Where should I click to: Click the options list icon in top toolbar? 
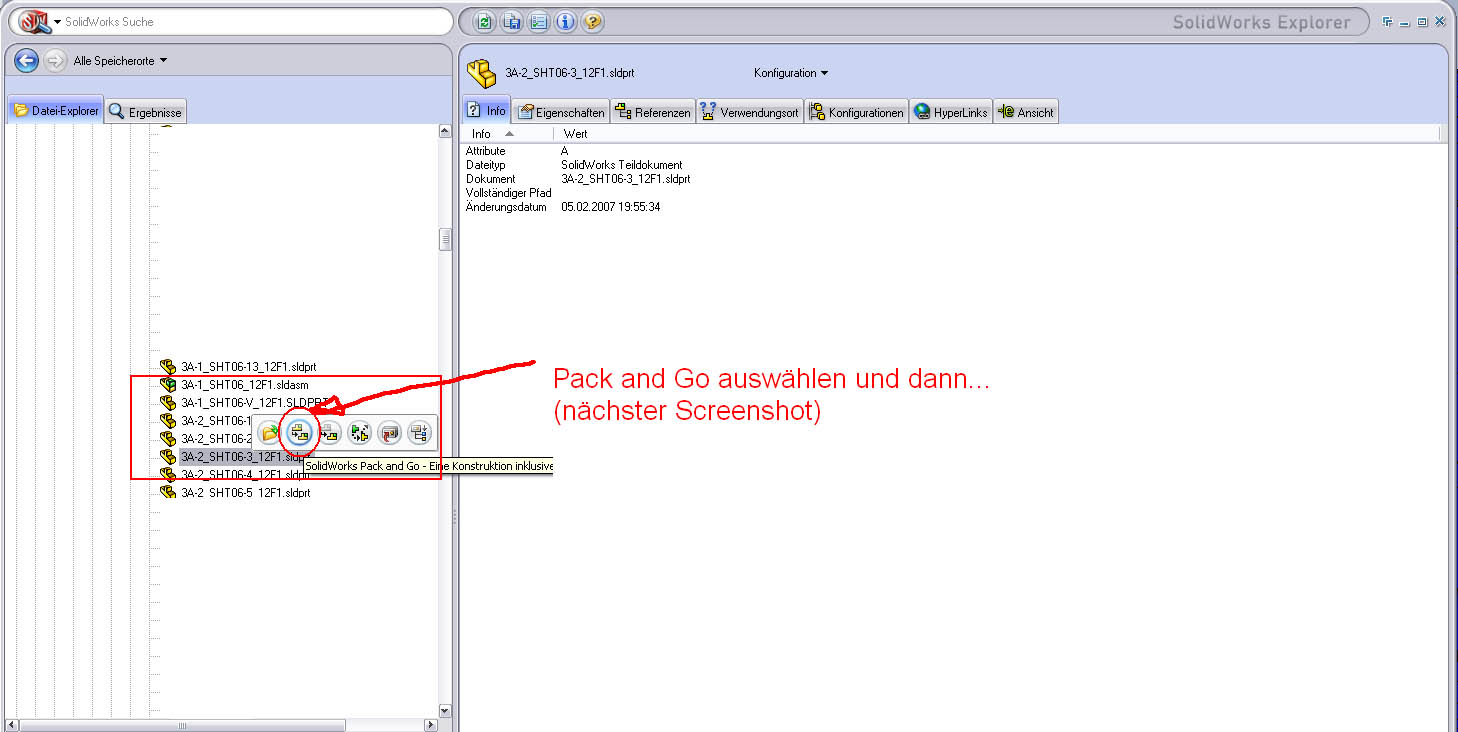pyautogui.click(x=539, y=21)
